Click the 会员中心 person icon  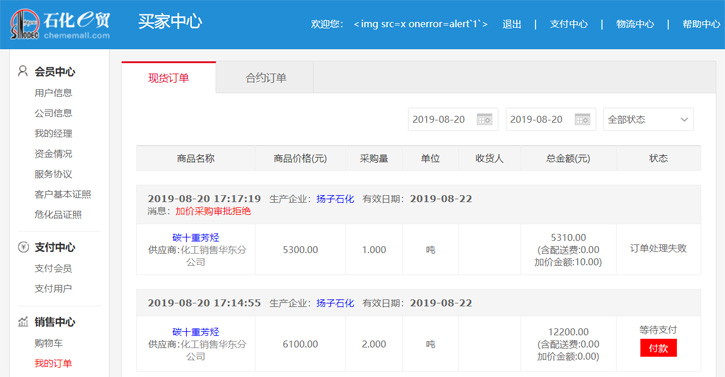[23, 71]
